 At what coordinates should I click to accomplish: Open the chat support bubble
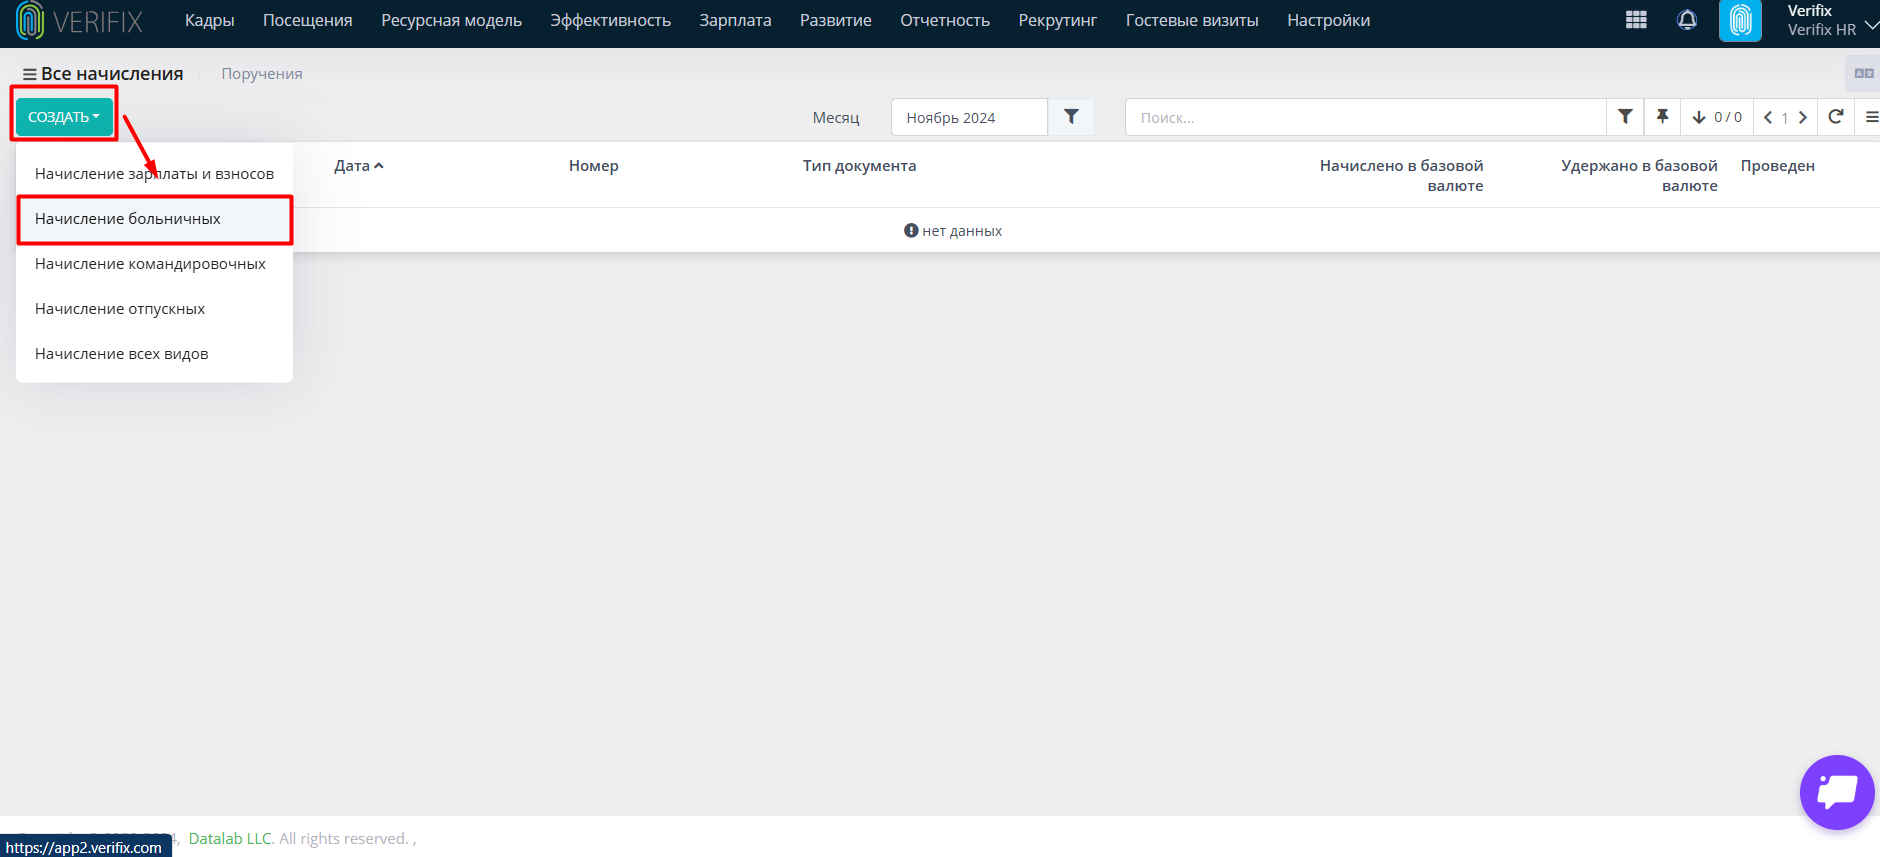pos(1837,792)
